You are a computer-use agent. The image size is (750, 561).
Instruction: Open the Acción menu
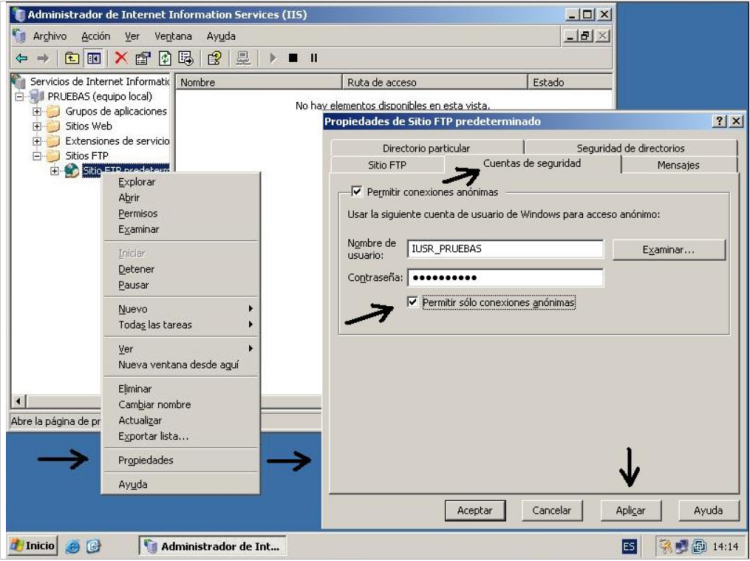96,36
